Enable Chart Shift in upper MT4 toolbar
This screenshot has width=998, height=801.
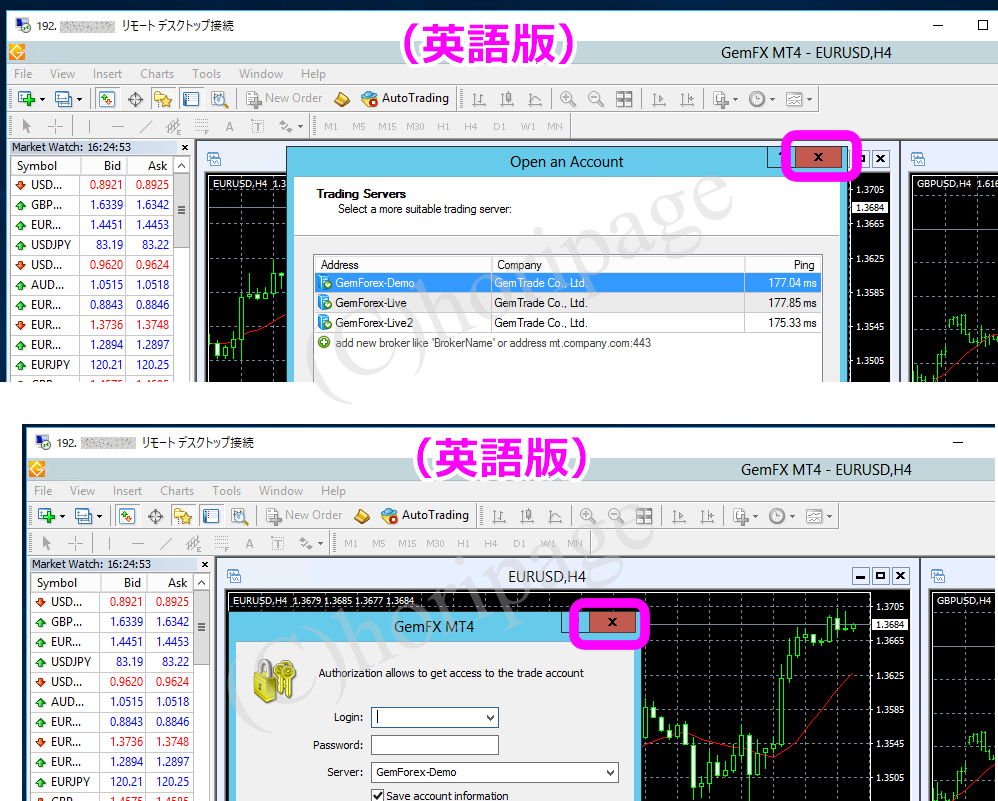click(x=687, y=99)
